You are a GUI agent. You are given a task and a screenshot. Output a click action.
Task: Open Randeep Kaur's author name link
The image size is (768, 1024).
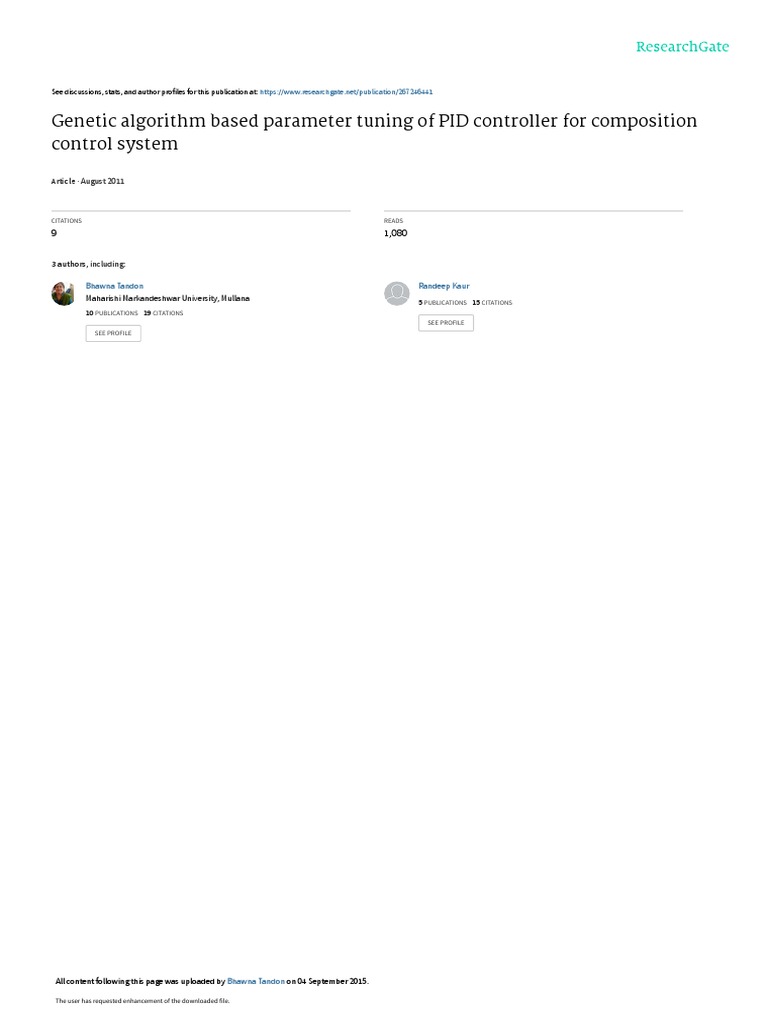443,286
